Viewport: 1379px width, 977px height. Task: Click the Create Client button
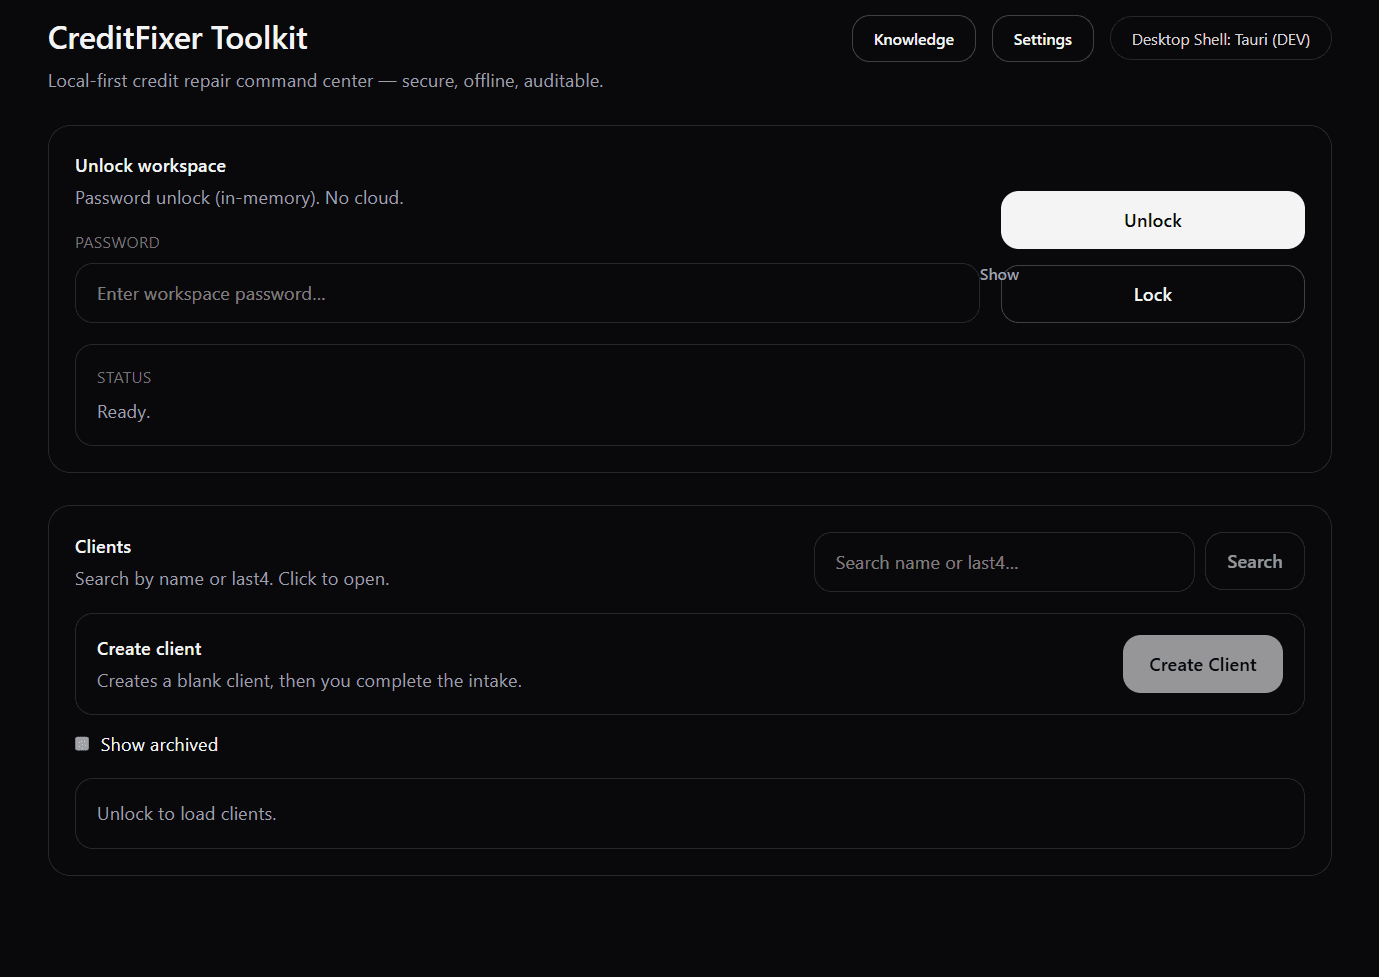[x=1202, y=664]
